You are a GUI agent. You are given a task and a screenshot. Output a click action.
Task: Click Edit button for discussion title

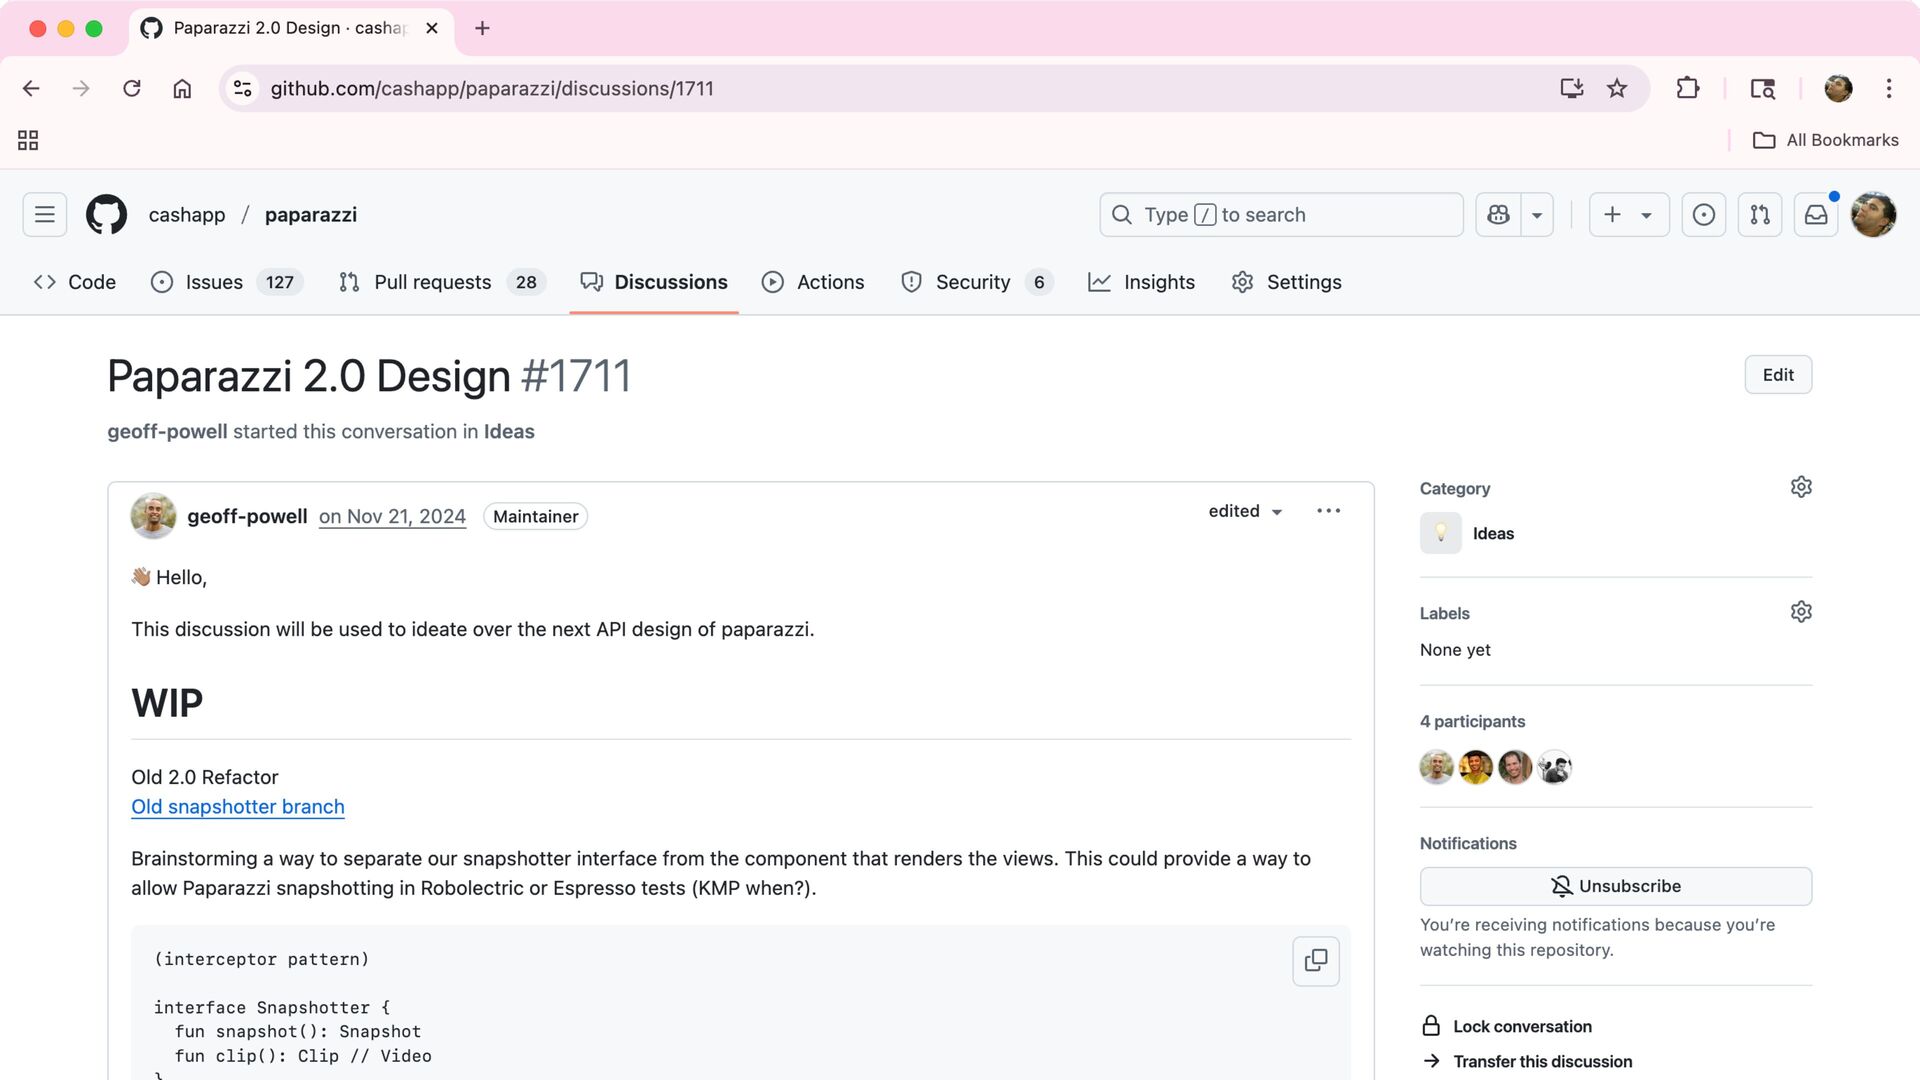(x=1778, y=375)
